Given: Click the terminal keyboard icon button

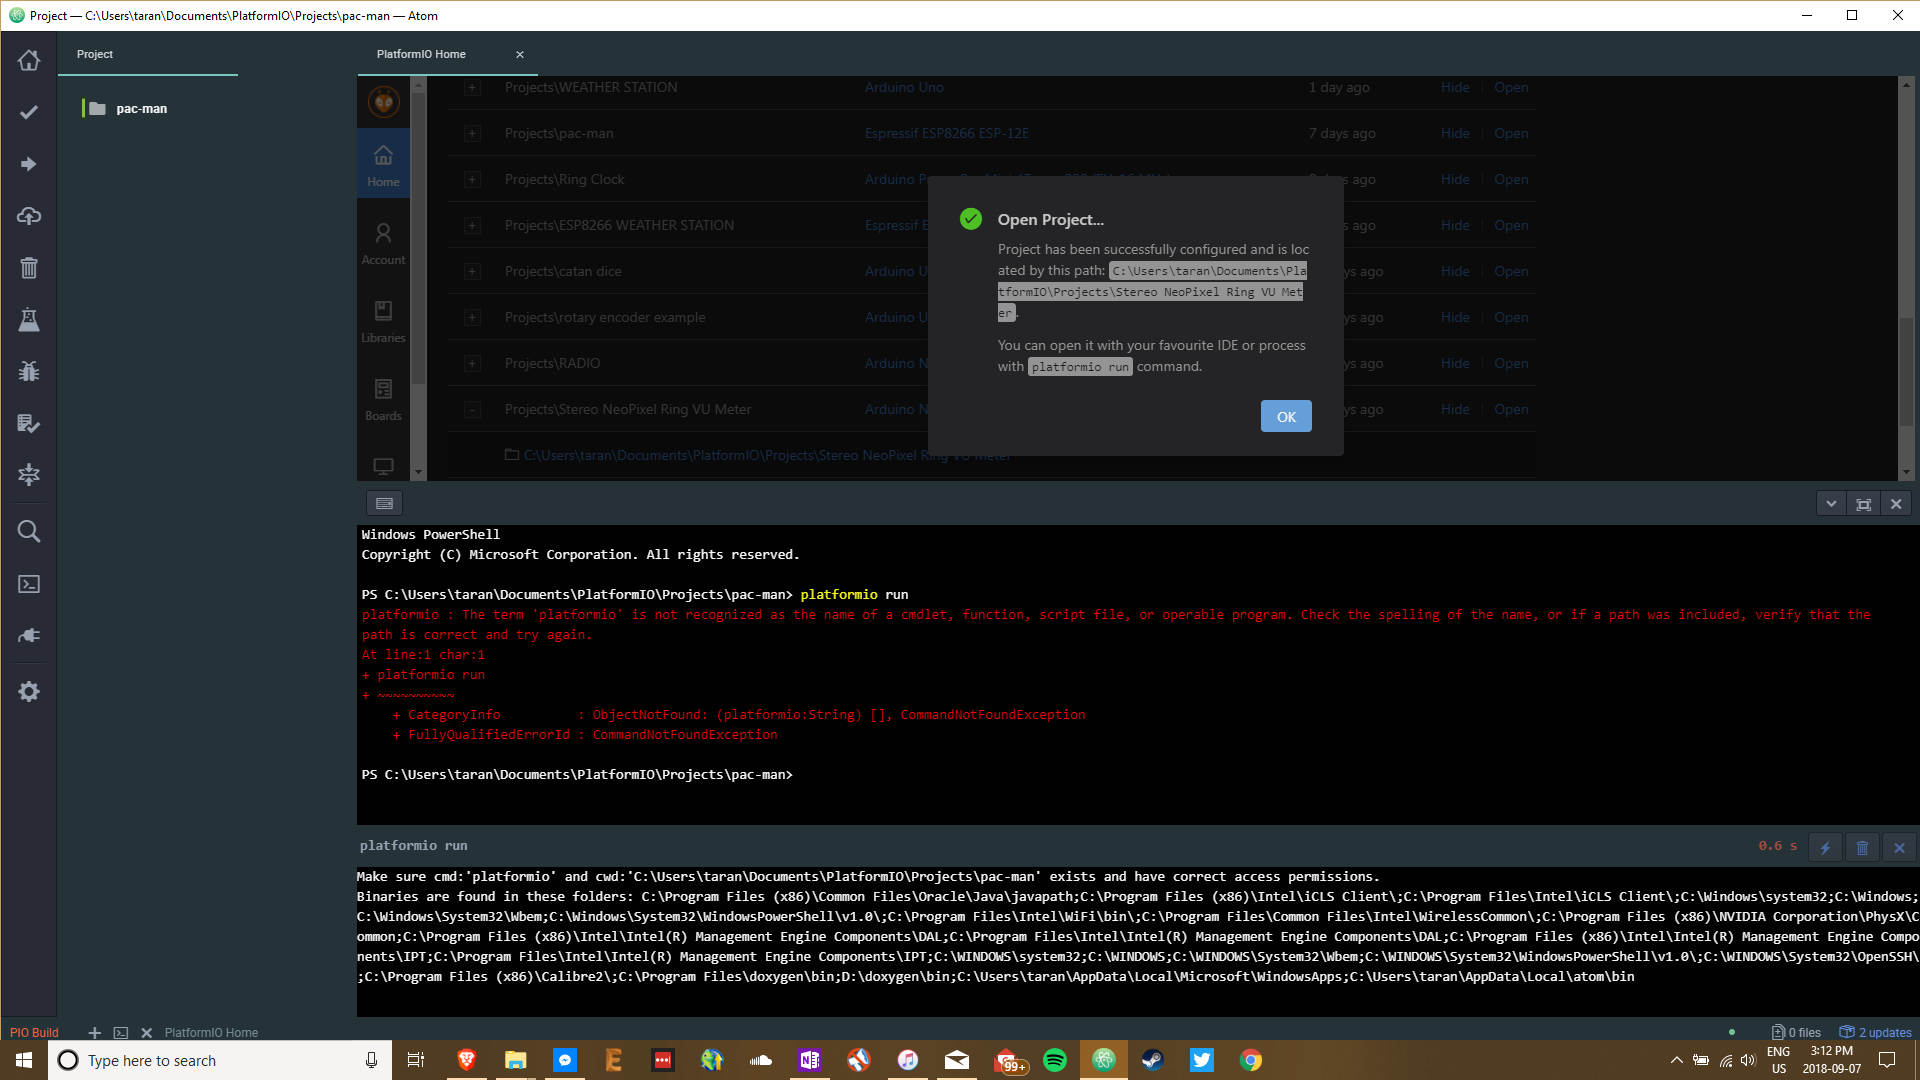Looking at the screenshot, I should (x=384, y=503).
